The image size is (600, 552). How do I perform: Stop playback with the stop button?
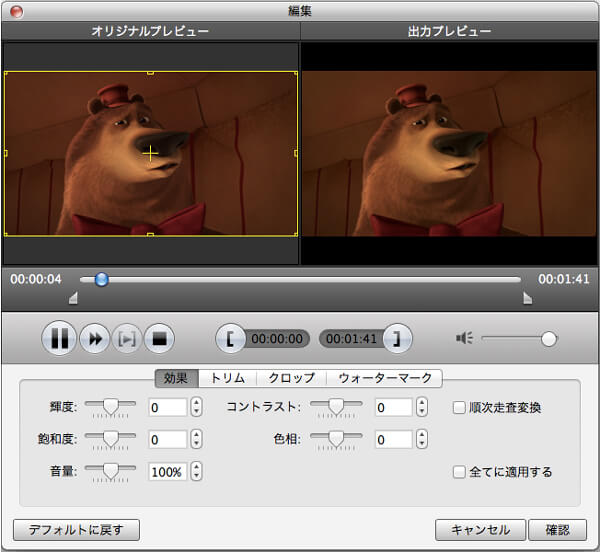click(159, 339)
